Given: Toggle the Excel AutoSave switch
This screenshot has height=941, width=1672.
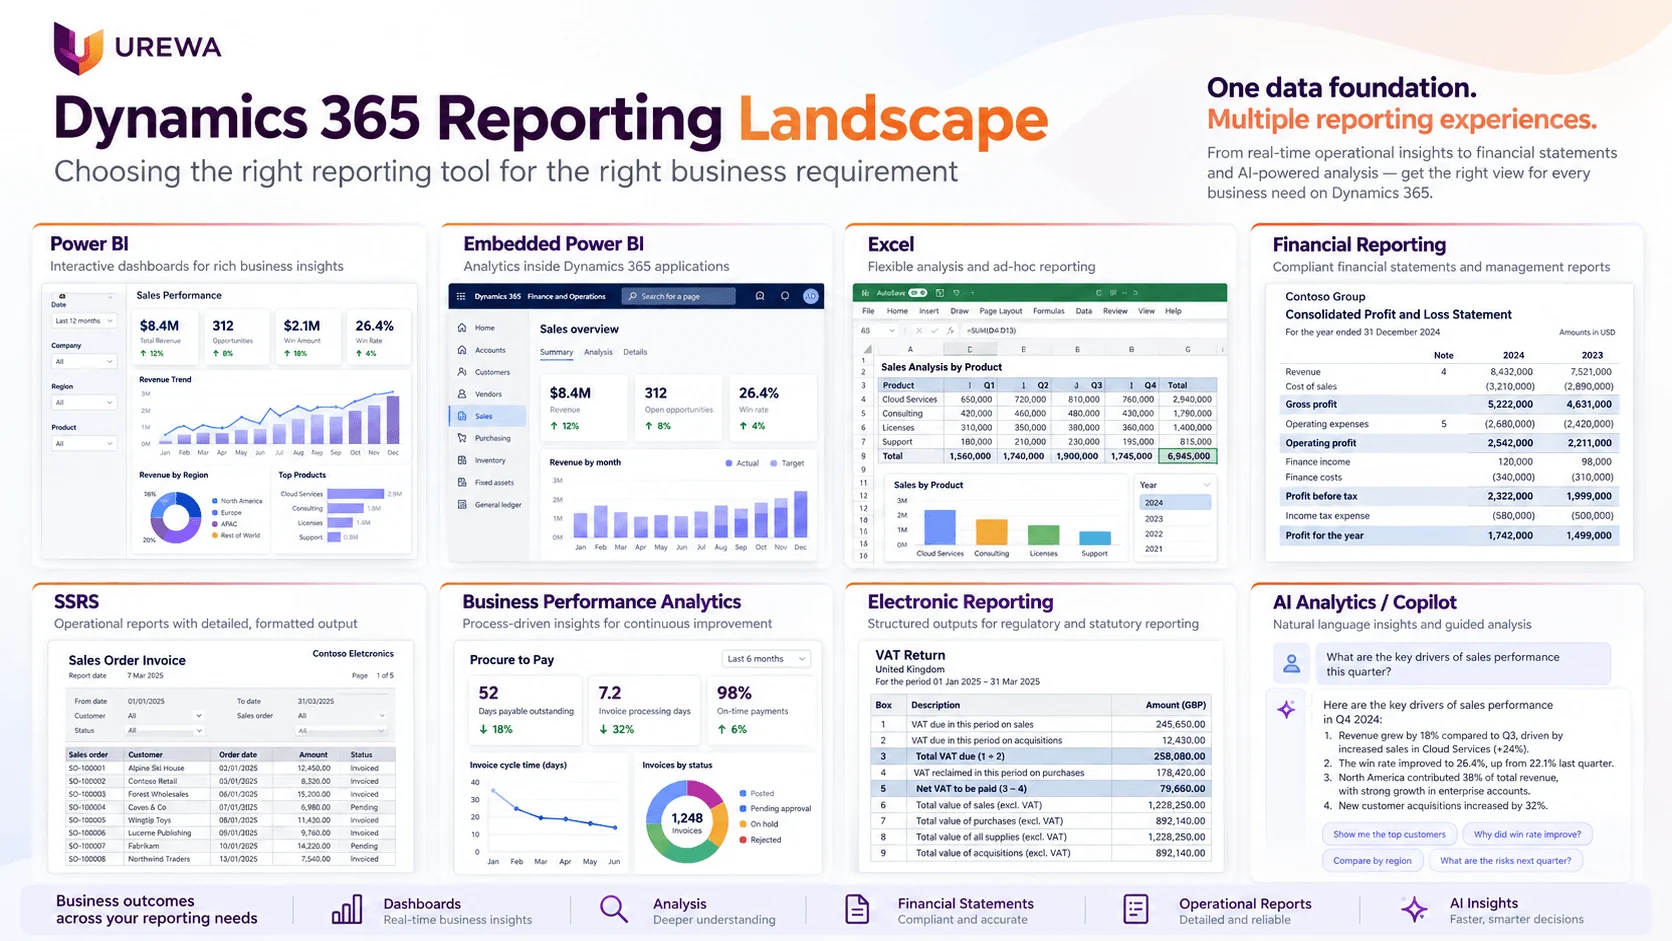Looking at the screenshot, I should [917, 293].
